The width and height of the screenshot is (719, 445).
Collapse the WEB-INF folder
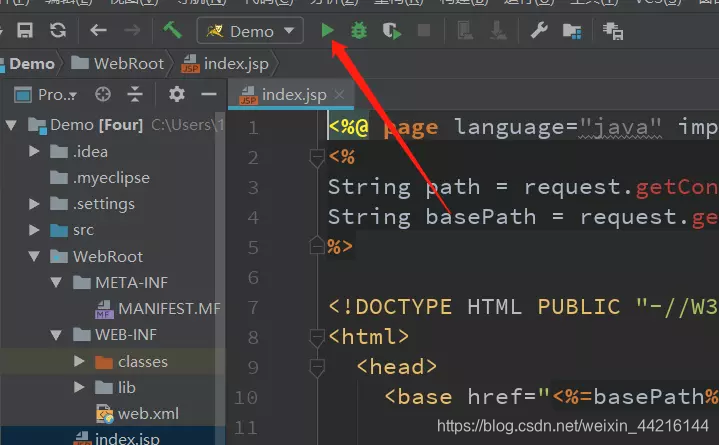[56, 334]
